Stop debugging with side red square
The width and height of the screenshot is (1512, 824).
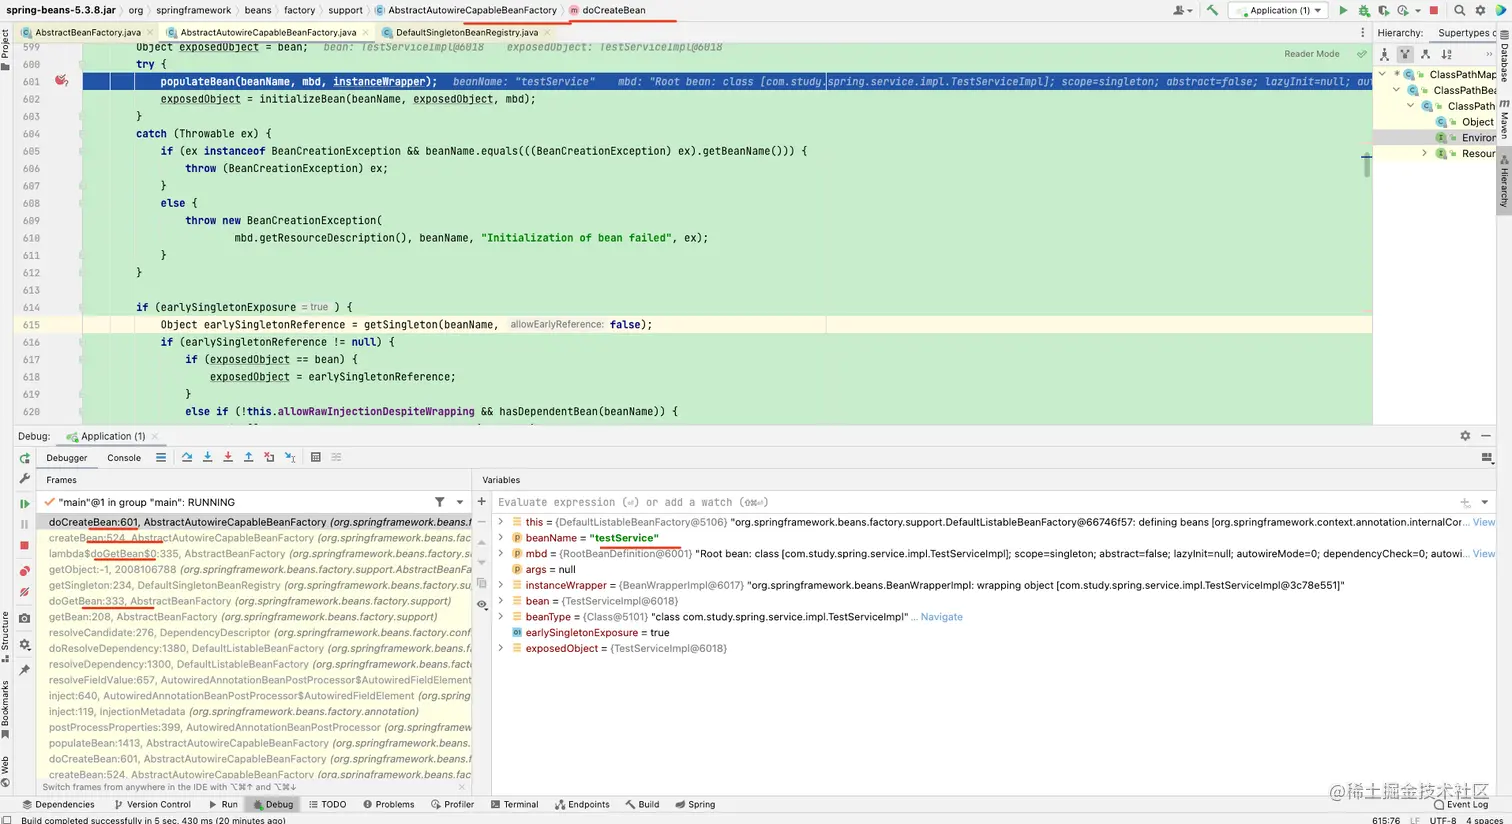25,545
